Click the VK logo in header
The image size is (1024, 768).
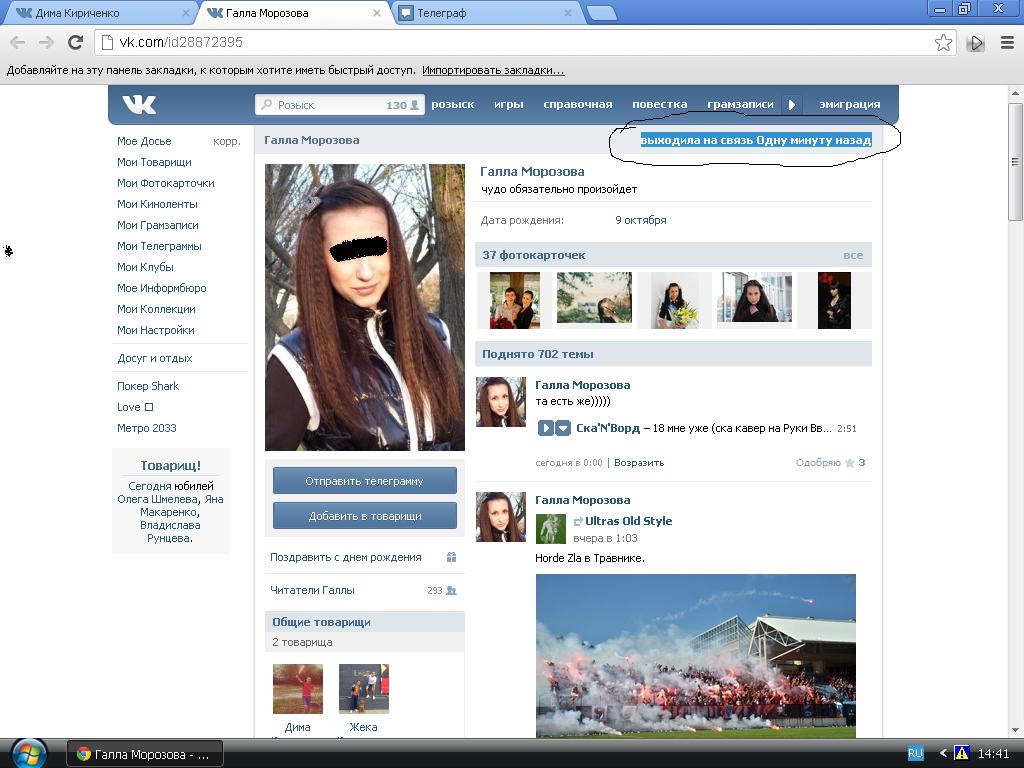point(139,104)
